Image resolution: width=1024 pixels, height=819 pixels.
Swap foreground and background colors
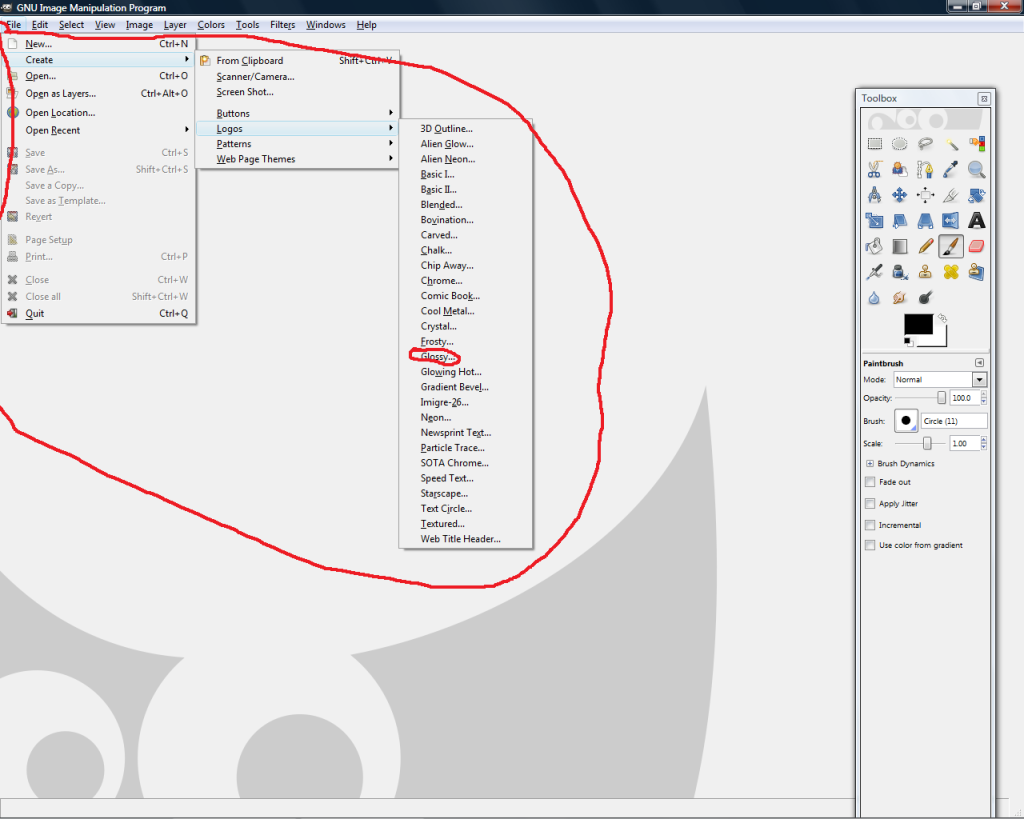(x=942, y=318)
